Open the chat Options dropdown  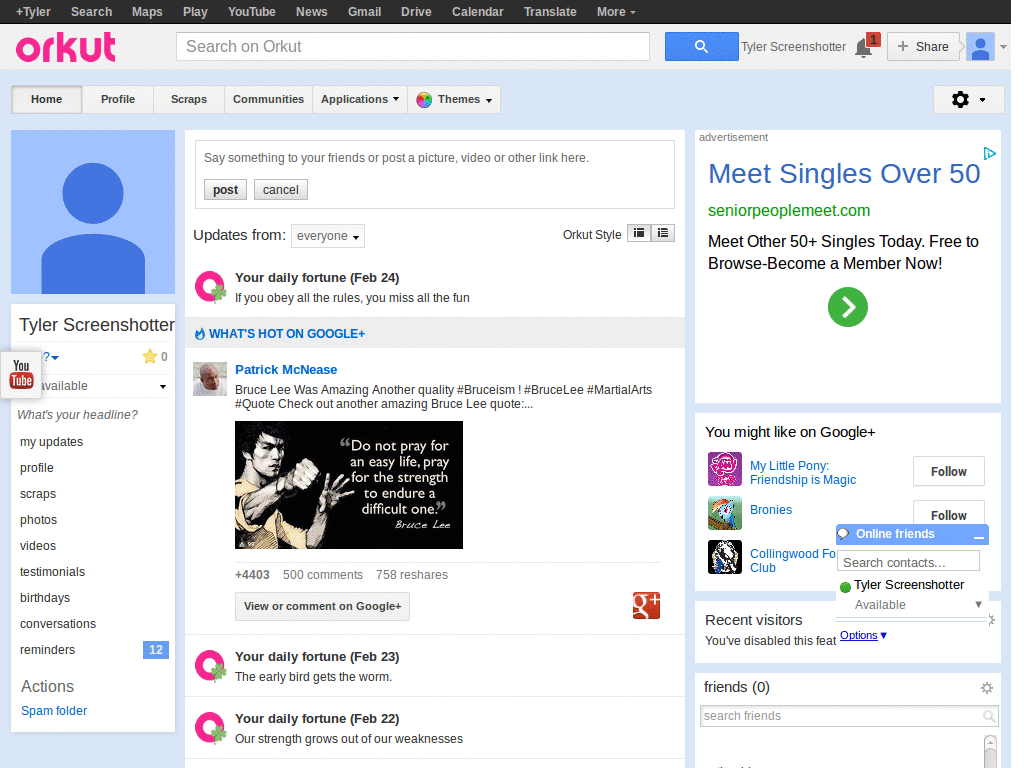[863, 635]
